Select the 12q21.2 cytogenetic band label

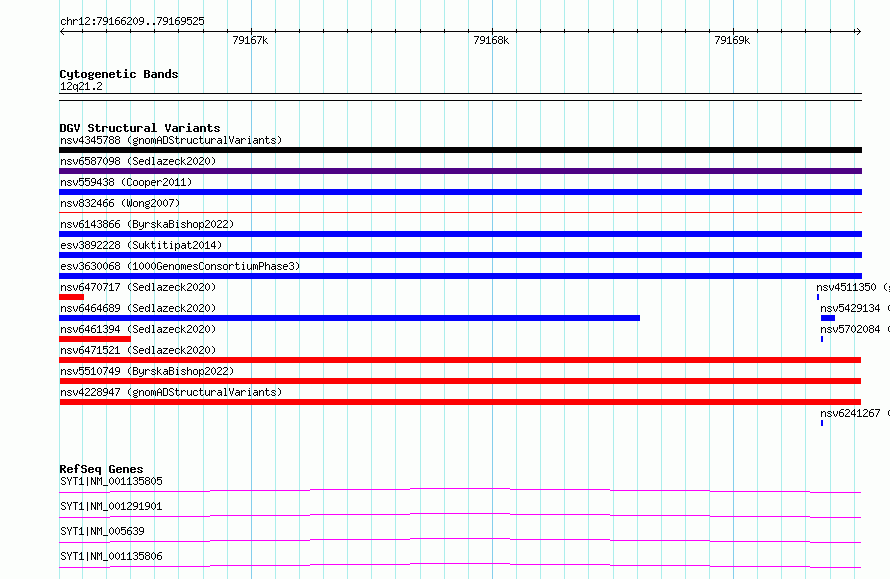81,86
